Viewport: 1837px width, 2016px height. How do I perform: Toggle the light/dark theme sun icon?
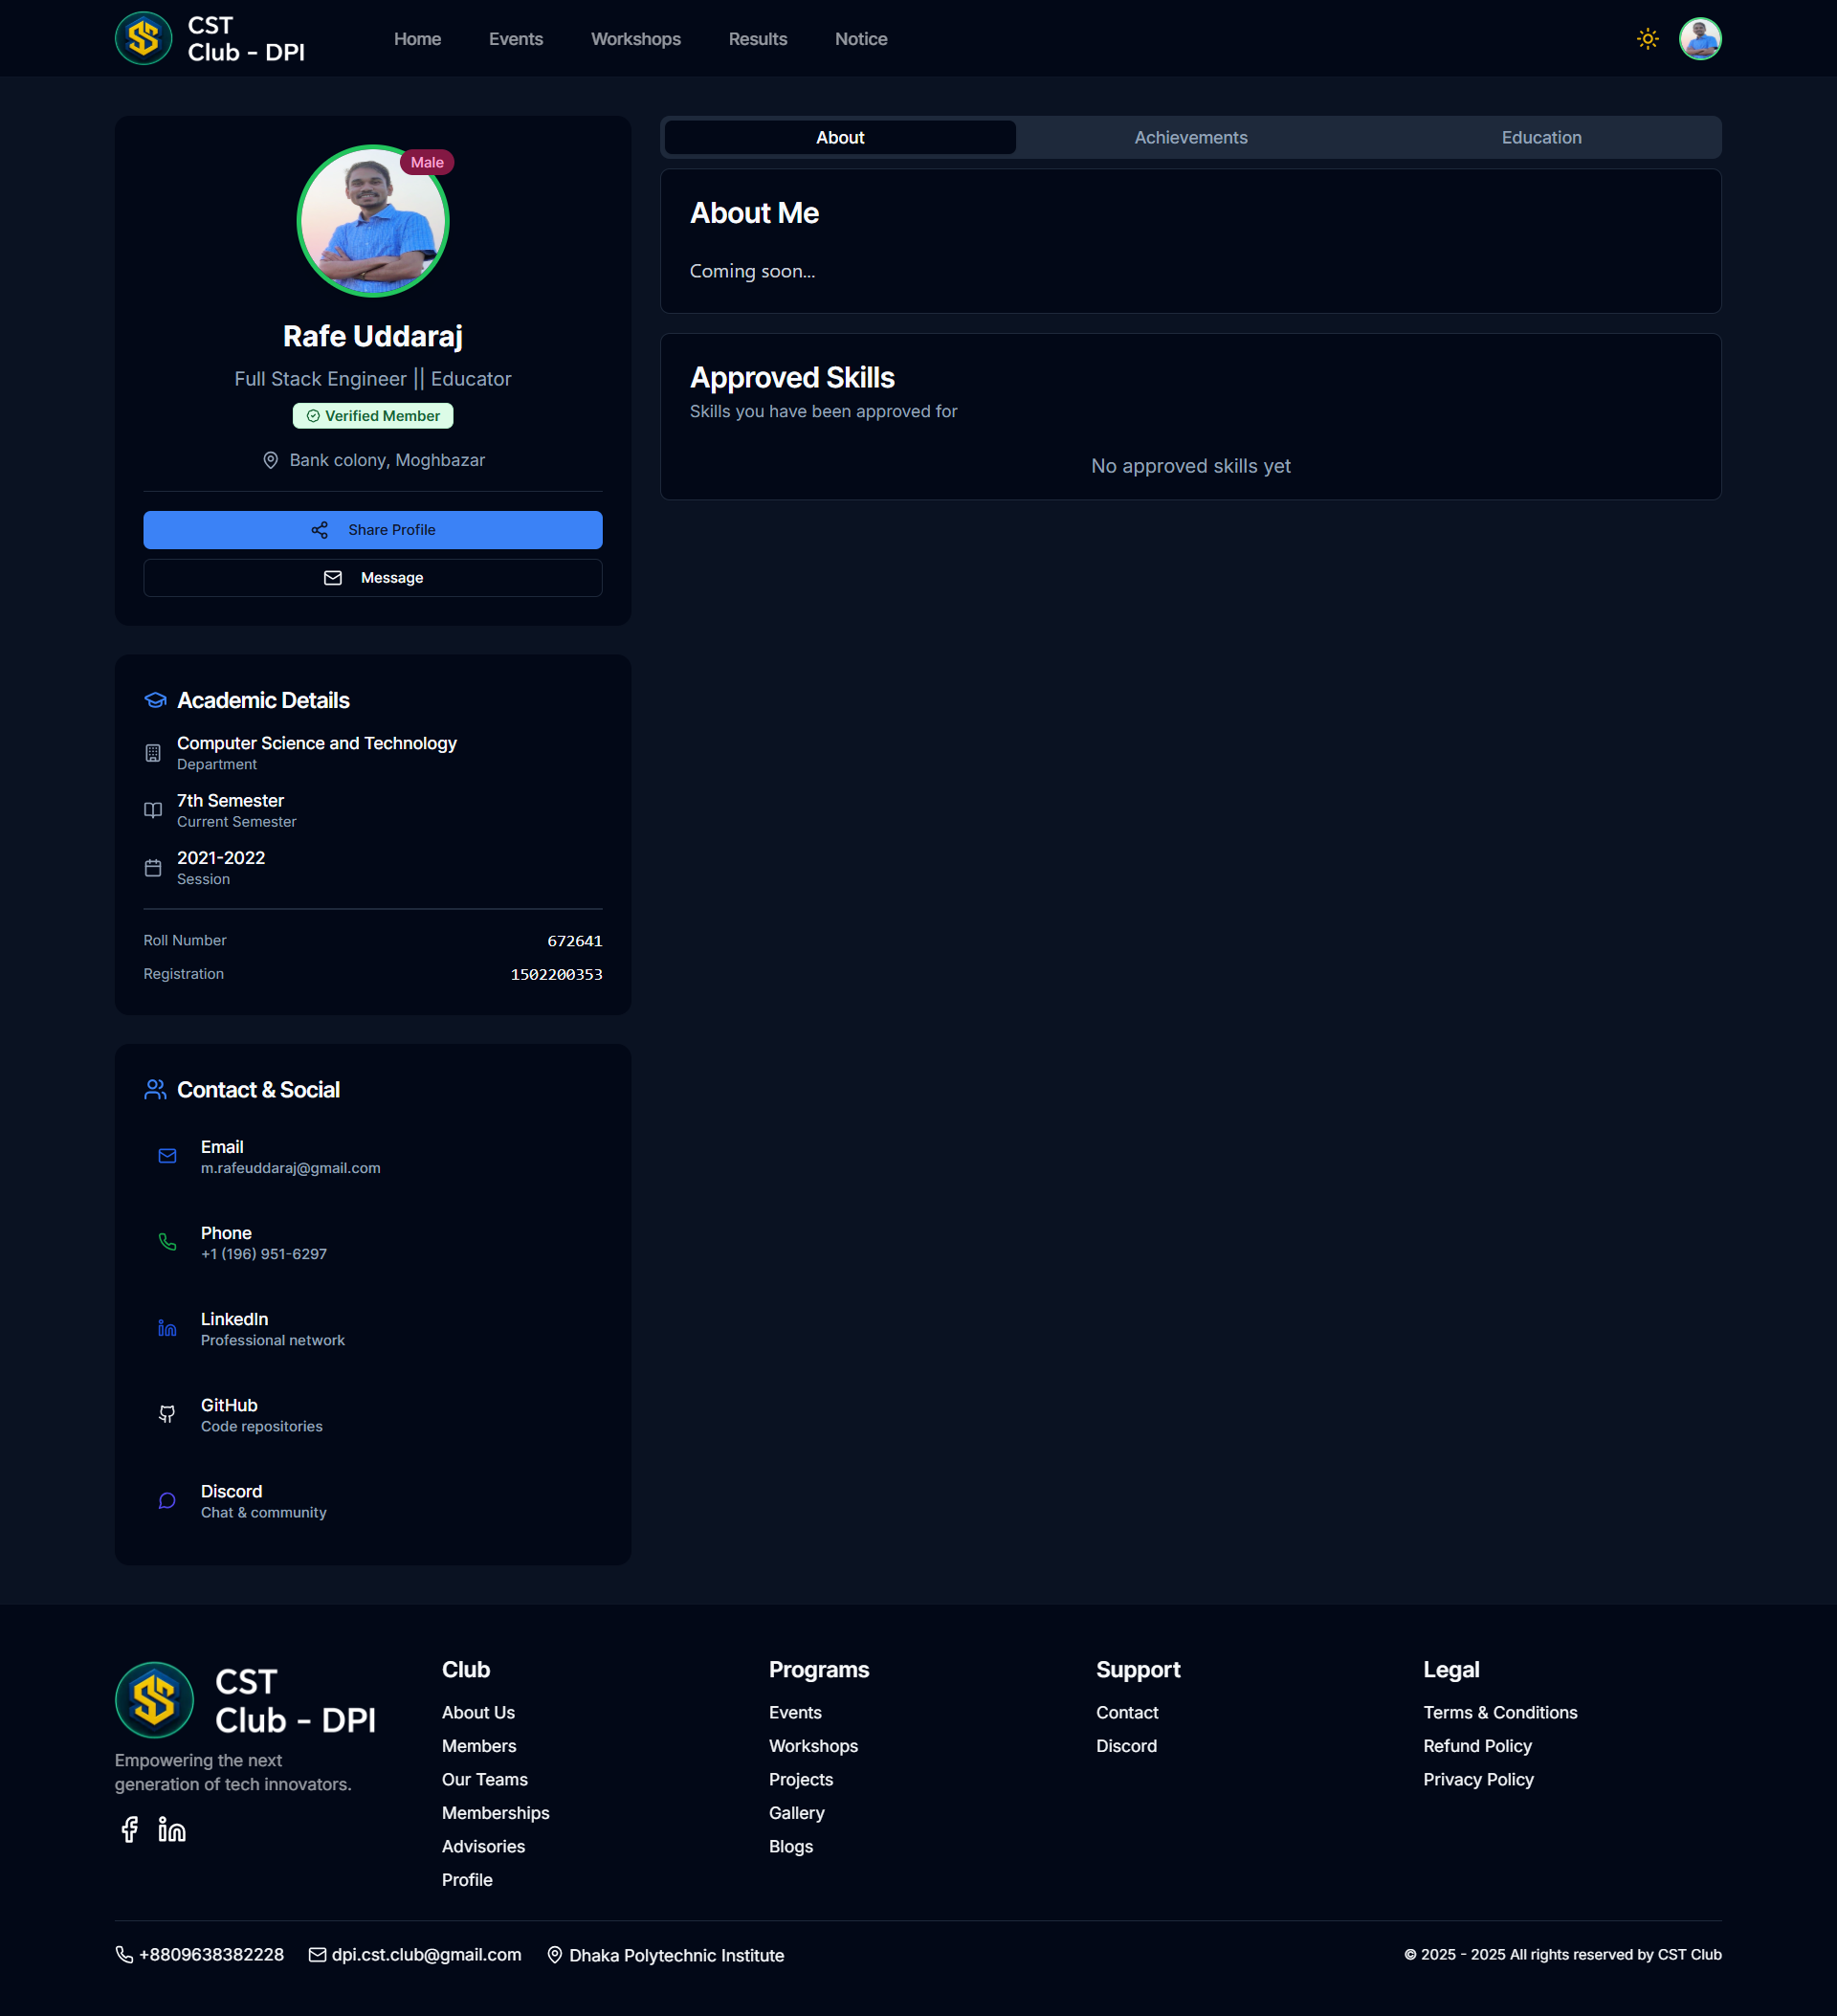1647,39
